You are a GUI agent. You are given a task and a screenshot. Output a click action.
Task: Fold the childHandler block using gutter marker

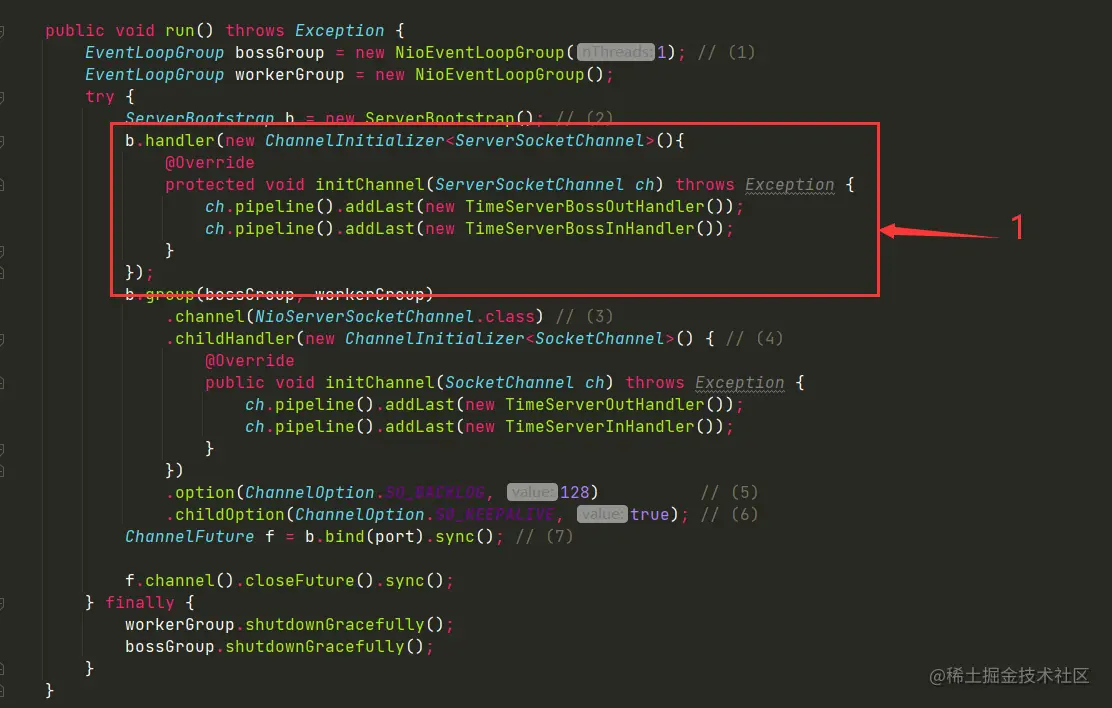(2, 339)
